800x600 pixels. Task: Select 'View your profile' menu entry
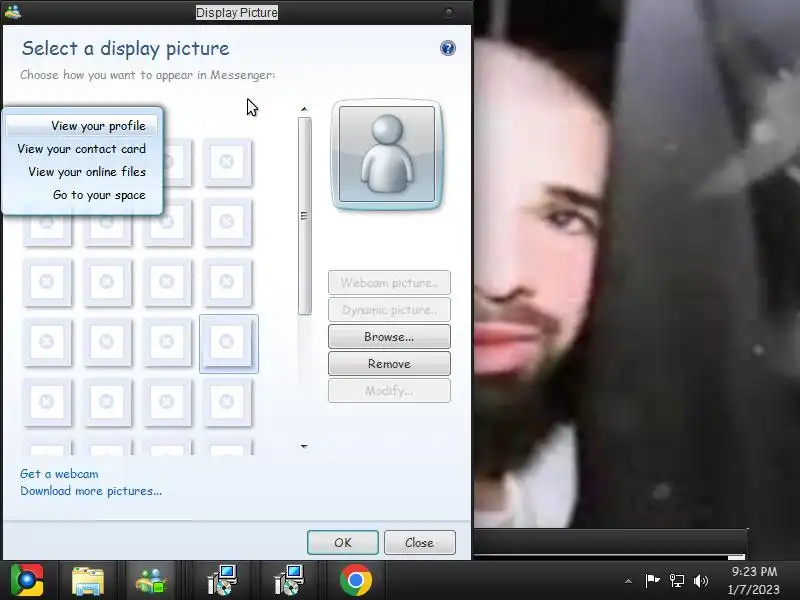click(82, 126)
